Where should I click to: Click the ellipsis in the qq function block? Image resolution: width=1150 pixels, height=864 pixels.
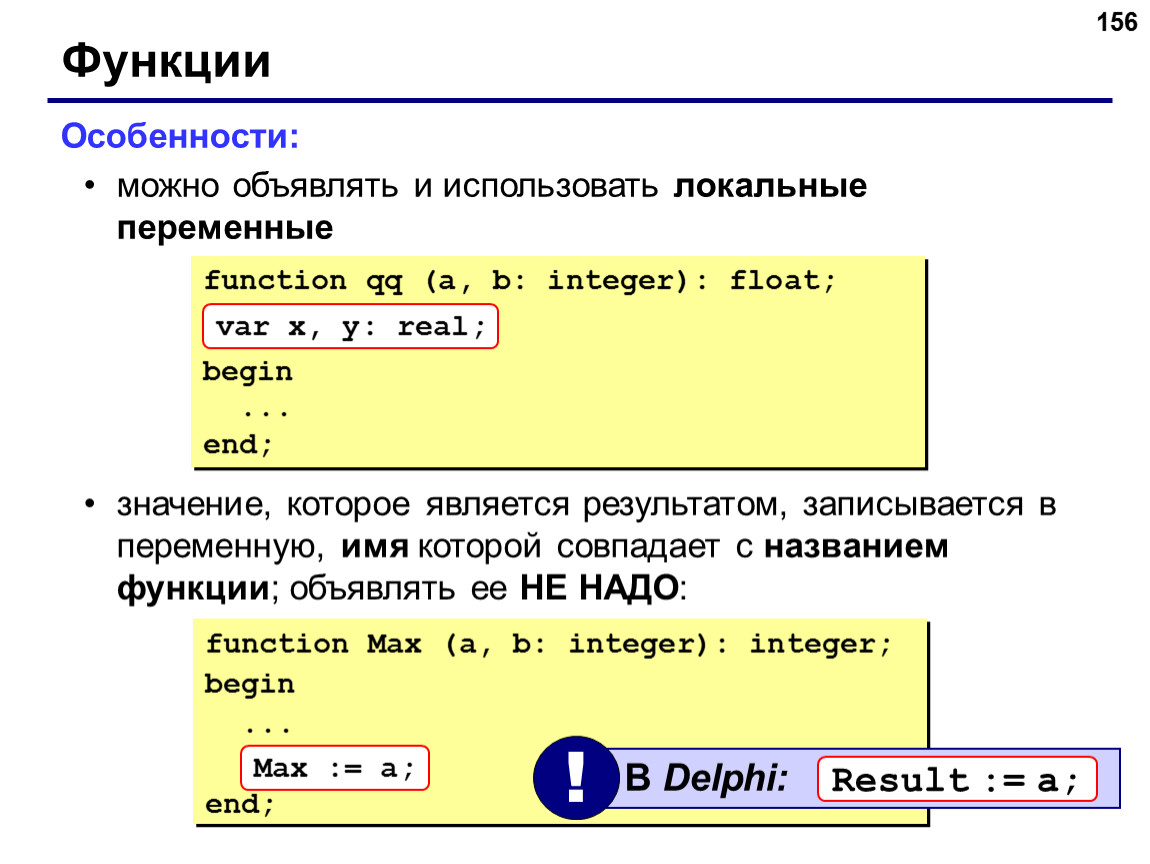[x=265, y=413]
